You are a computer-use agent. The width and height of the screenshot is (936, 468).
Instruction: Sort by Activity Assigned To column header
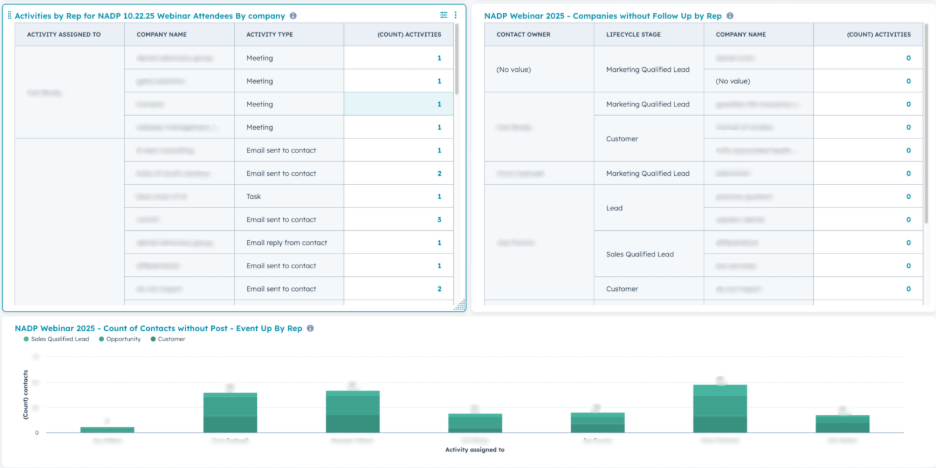pyautogui.click(x=63, y=34)
